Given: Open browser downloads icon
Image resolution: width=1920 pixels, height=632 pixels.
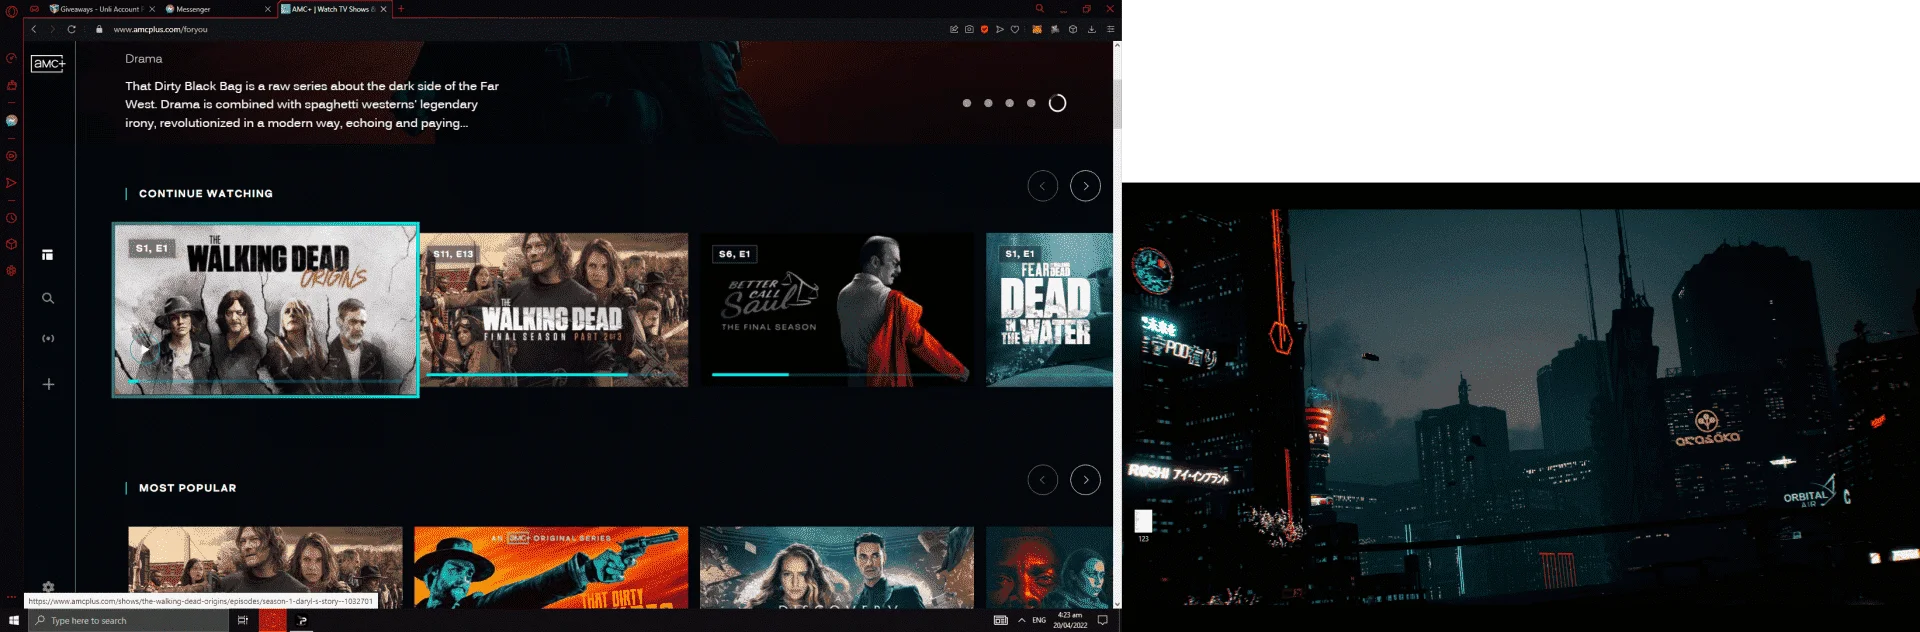Looking at the screenshot, I should (x=1092, y=29).
